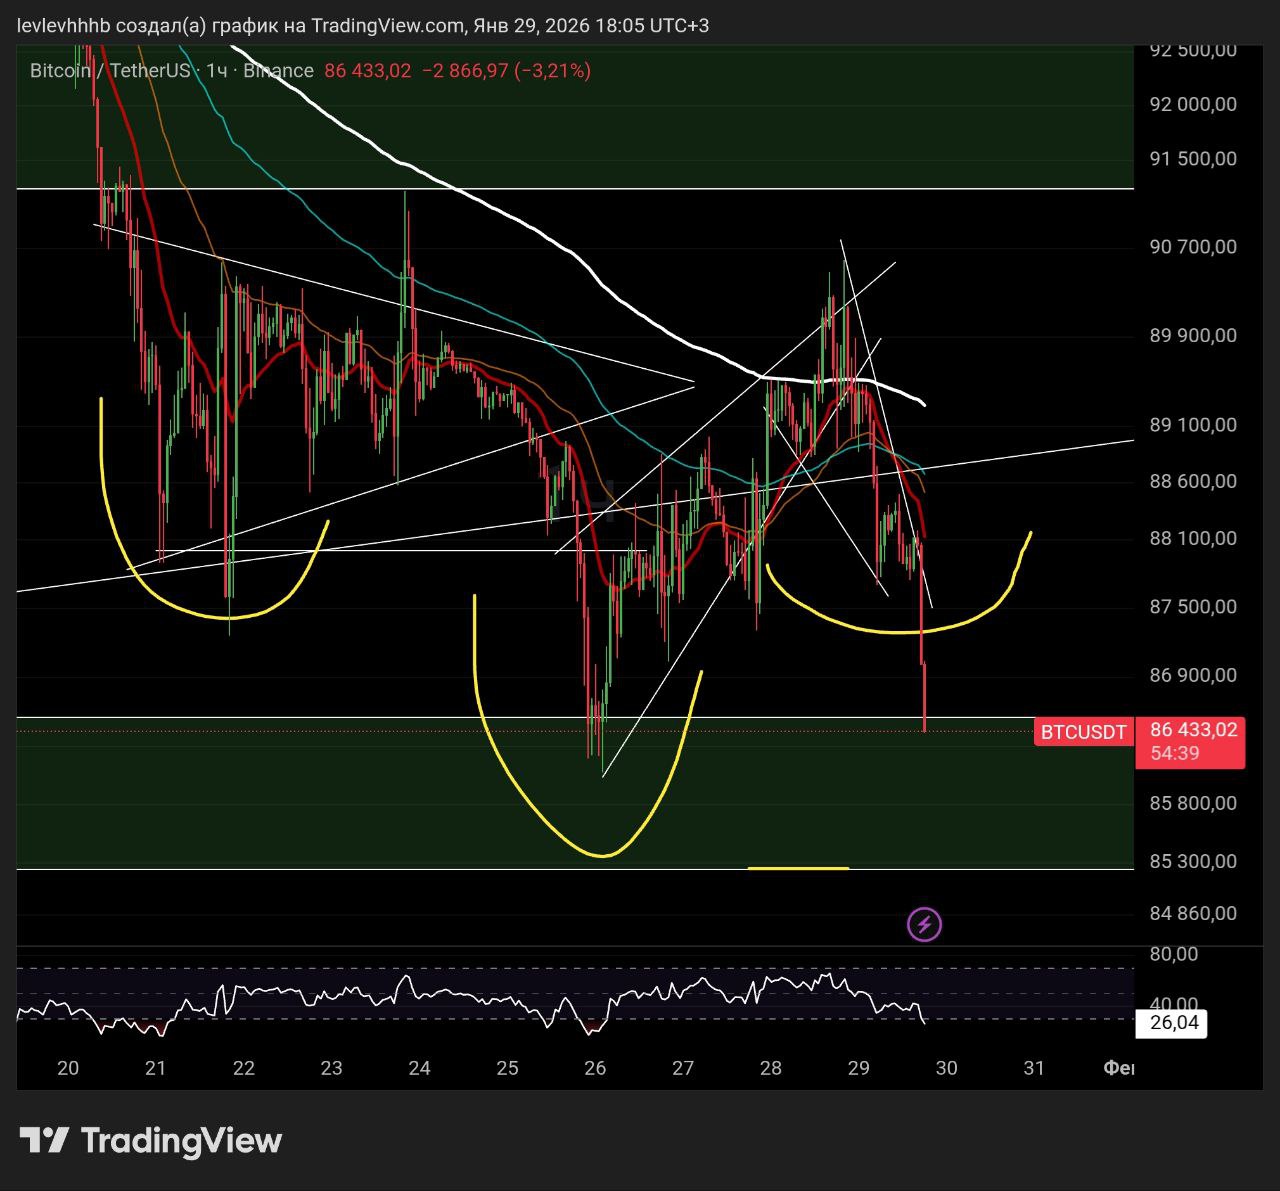The height and width of the screenshot is (1191, 1280).
Task: Click the red price change −2 866,97 (−3,21%)
Action: (506, 70)
